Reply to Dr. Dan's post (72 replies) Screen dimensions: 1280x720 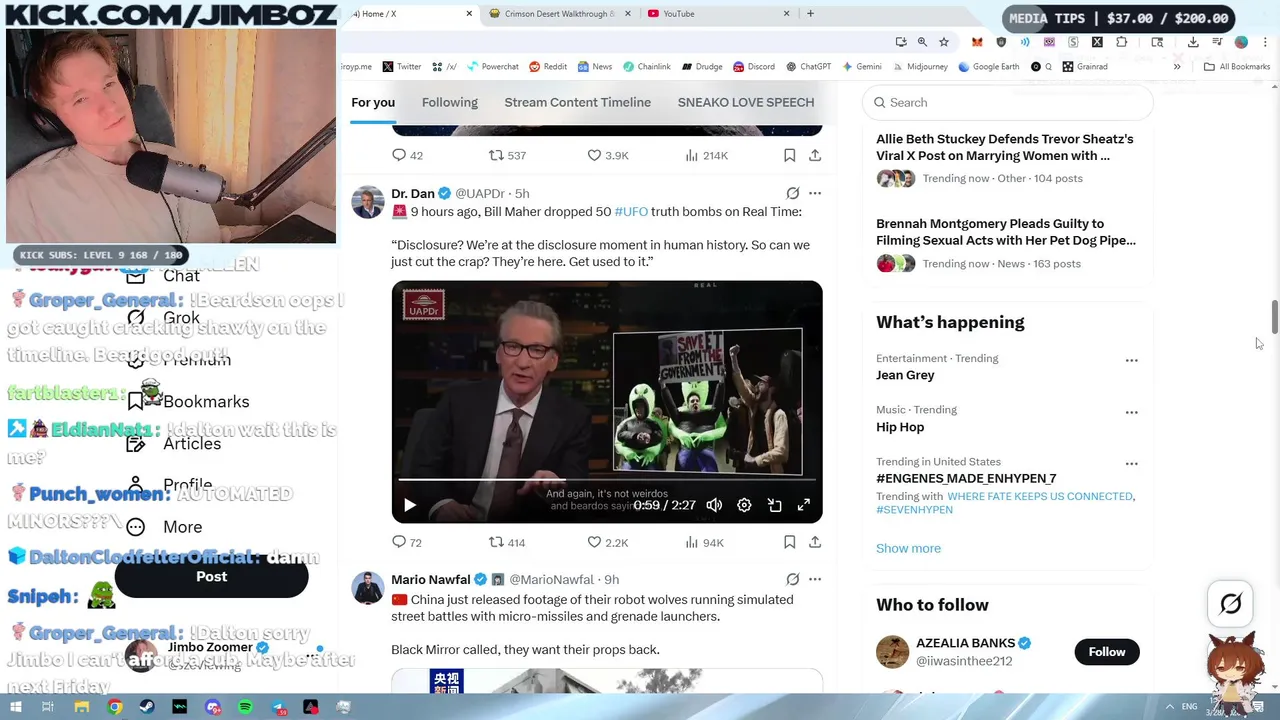click(406, 542)
